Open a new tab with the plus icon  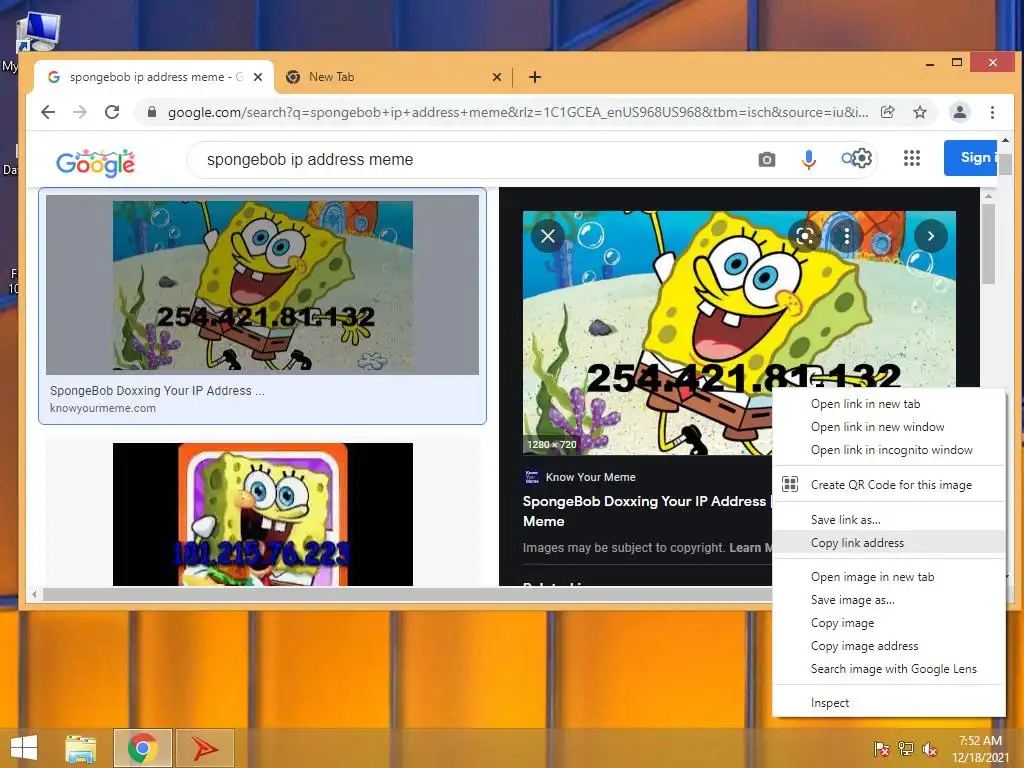tap(534, 77)
